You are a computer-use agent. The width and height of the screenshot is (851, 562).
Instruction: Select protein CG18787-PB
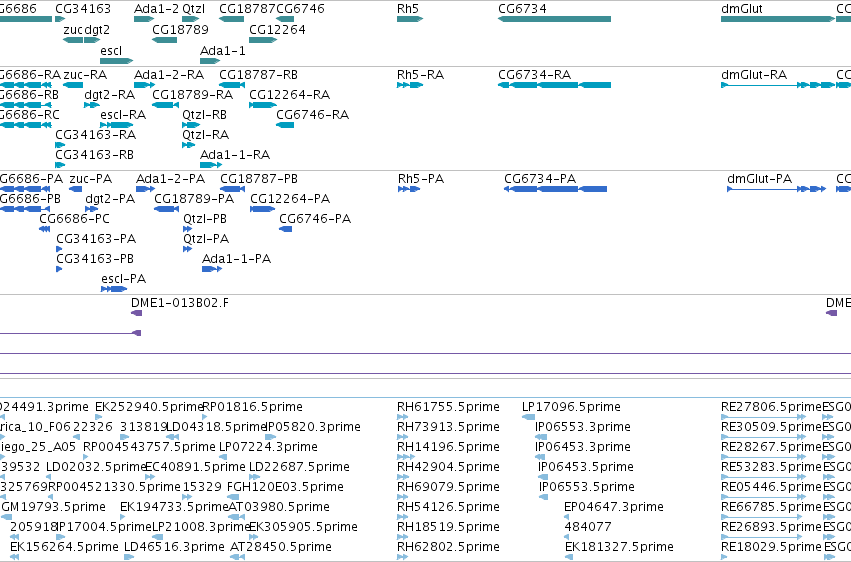click(x=232, y=189)
